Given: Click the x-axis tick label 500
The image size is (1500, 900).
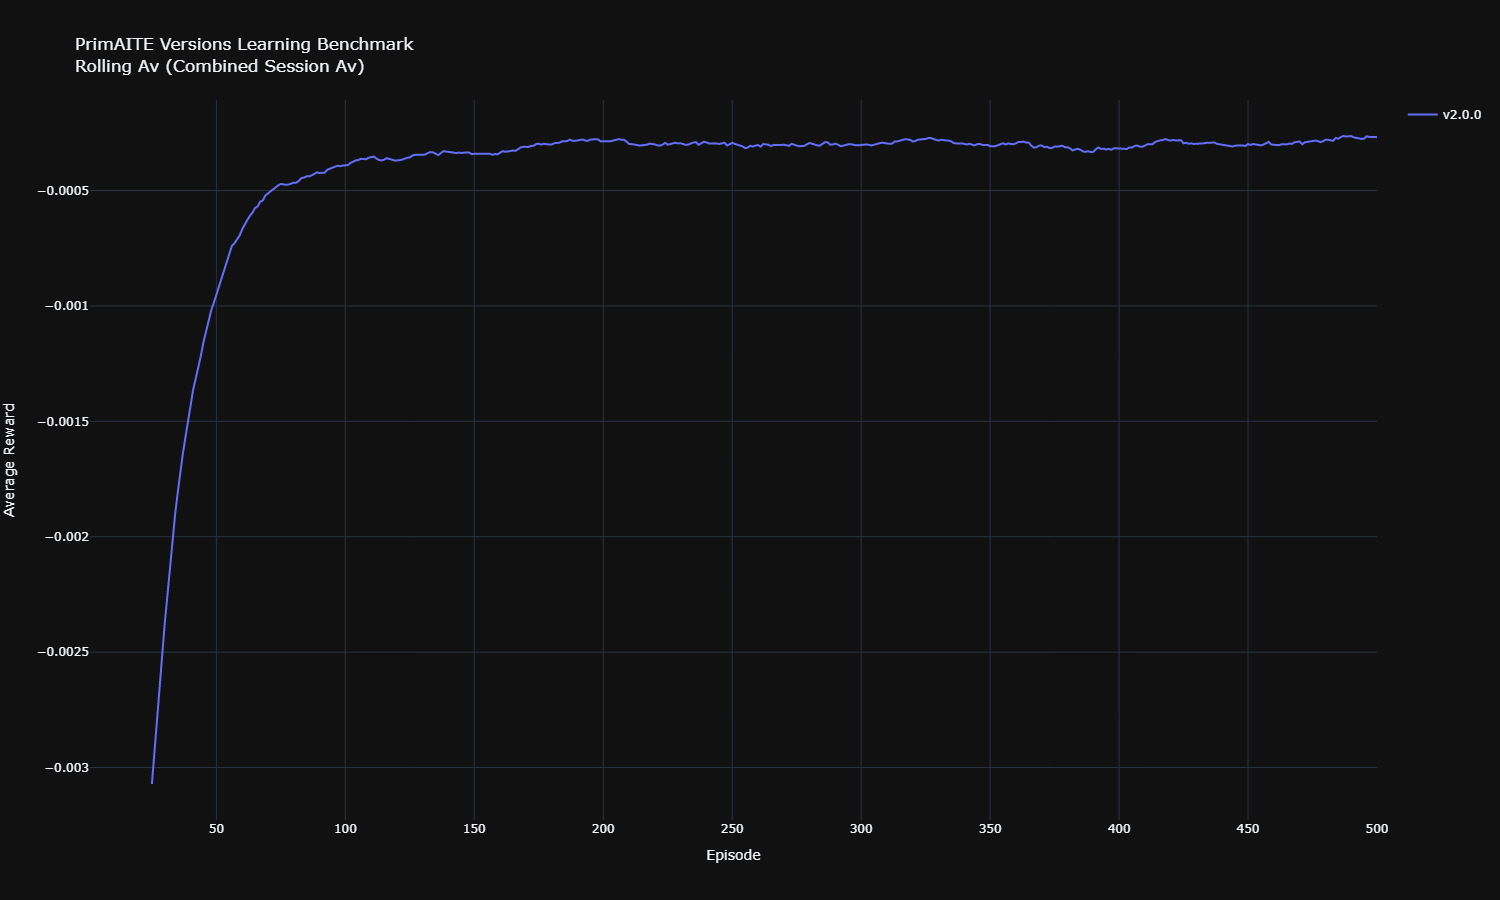Looking at the screenshot, I should click(1376, 829).
